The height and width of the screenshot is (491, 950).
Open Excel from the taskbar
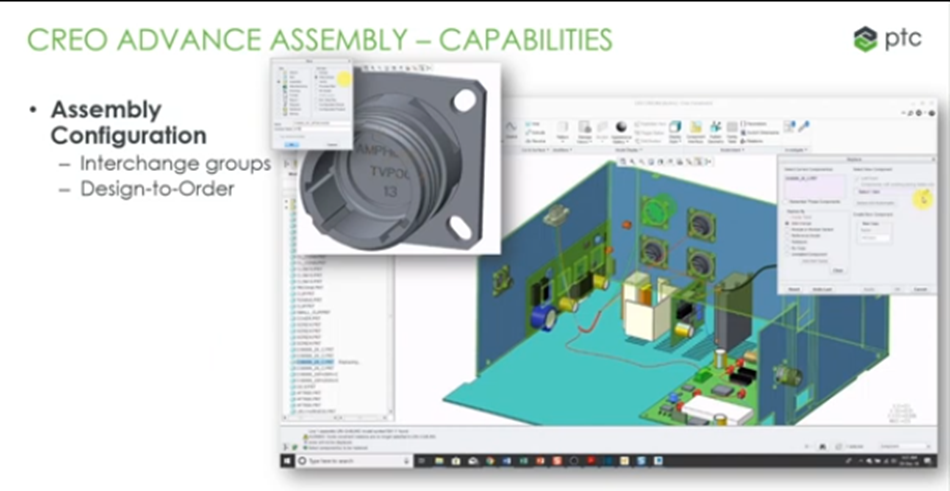[523, 461]
